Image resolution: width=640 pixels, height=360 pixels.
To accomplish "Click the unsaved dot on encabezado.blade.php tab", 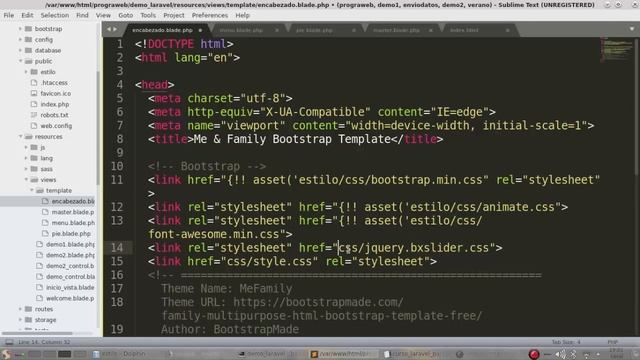I will (200, 30).
